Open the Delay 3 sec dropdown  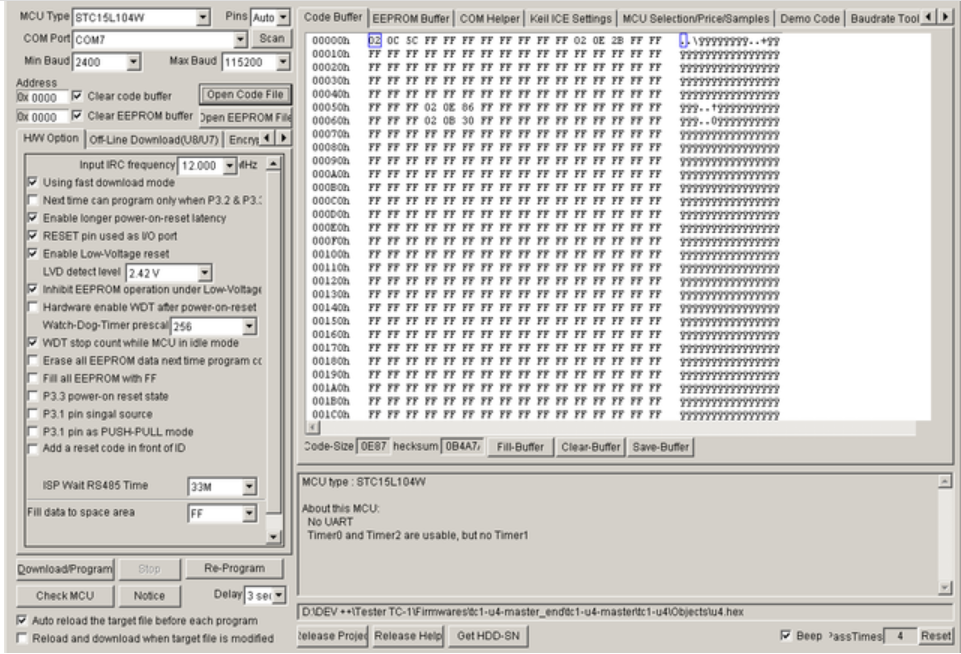pyautogui.click(x=279, y=595)
